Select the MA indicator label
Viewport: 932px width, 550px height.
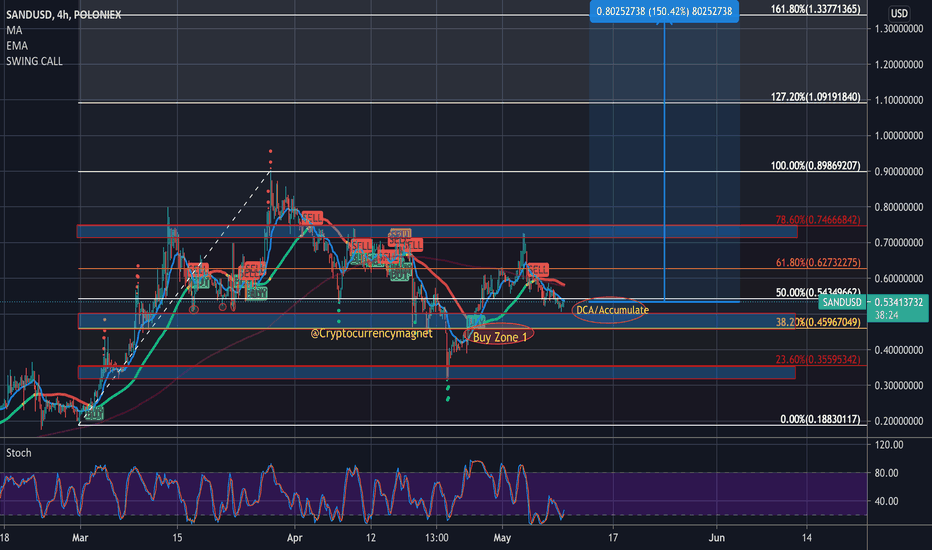click(14, 30)
